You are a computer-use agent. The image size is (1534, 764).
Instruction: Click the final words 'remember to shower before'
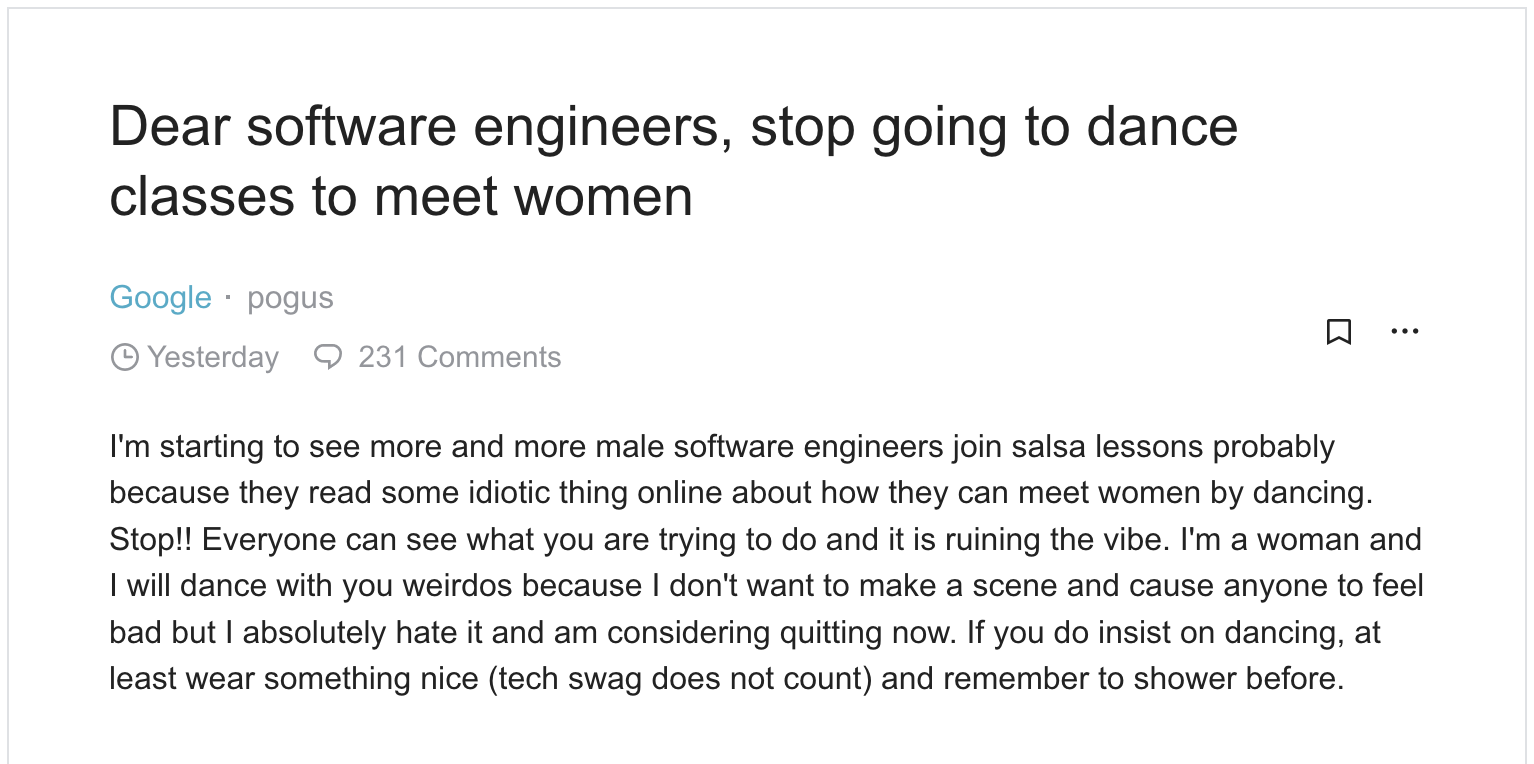click(1140, 679)
